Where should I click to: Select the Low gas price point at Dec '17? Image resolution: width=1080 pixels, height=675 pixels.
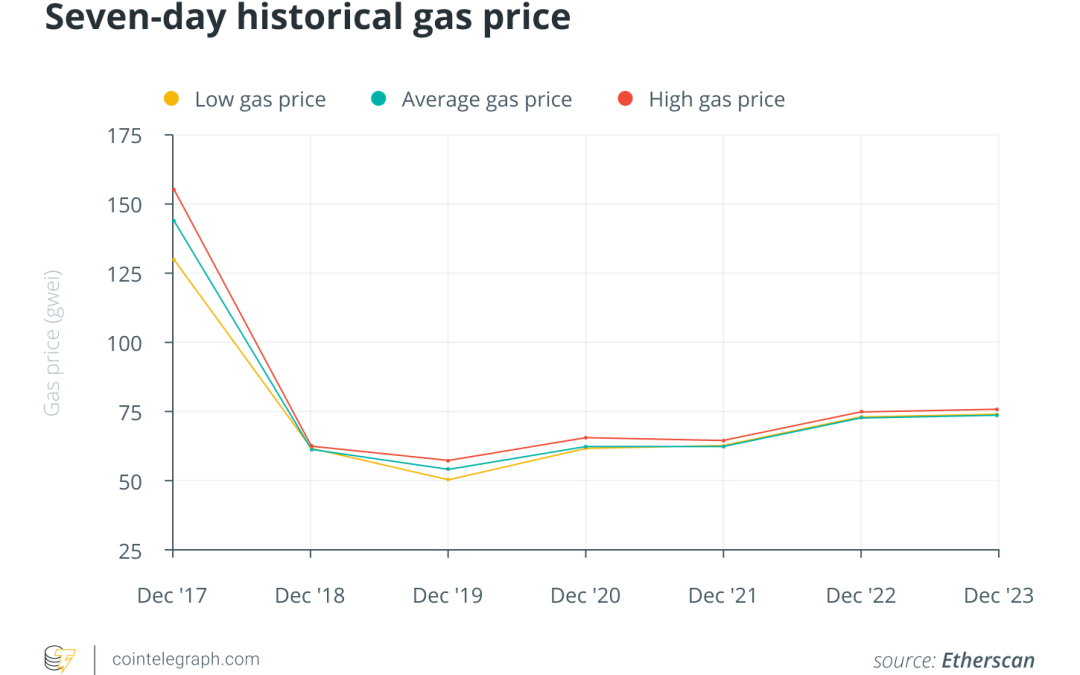tap(174, 260)
